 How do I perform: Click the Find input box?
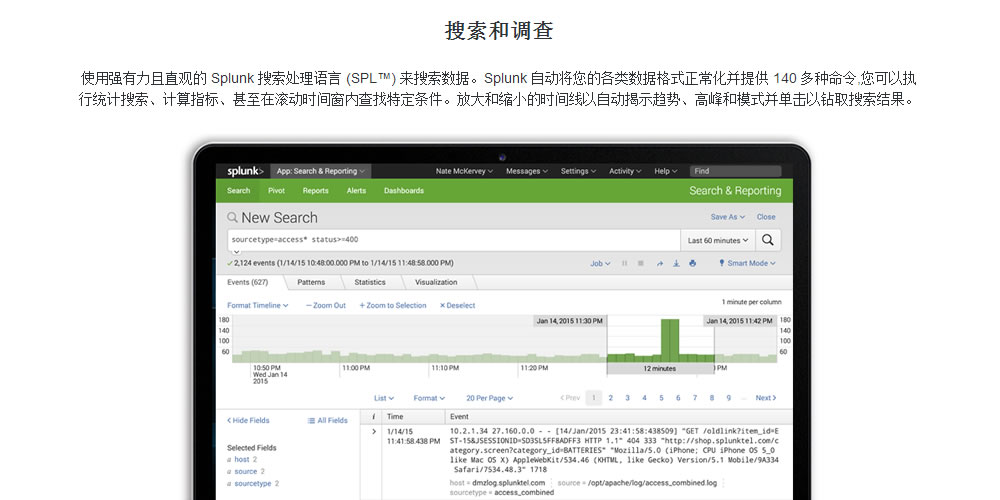pos(735,171)
